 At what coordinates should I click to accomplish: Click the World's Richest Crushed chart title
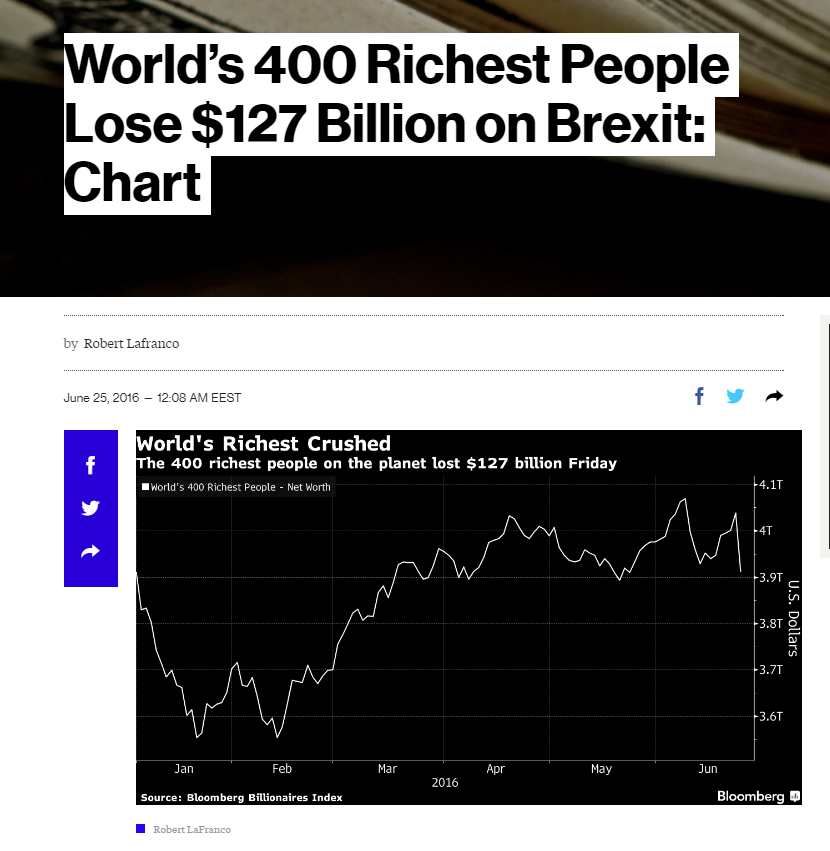point(263,443)
